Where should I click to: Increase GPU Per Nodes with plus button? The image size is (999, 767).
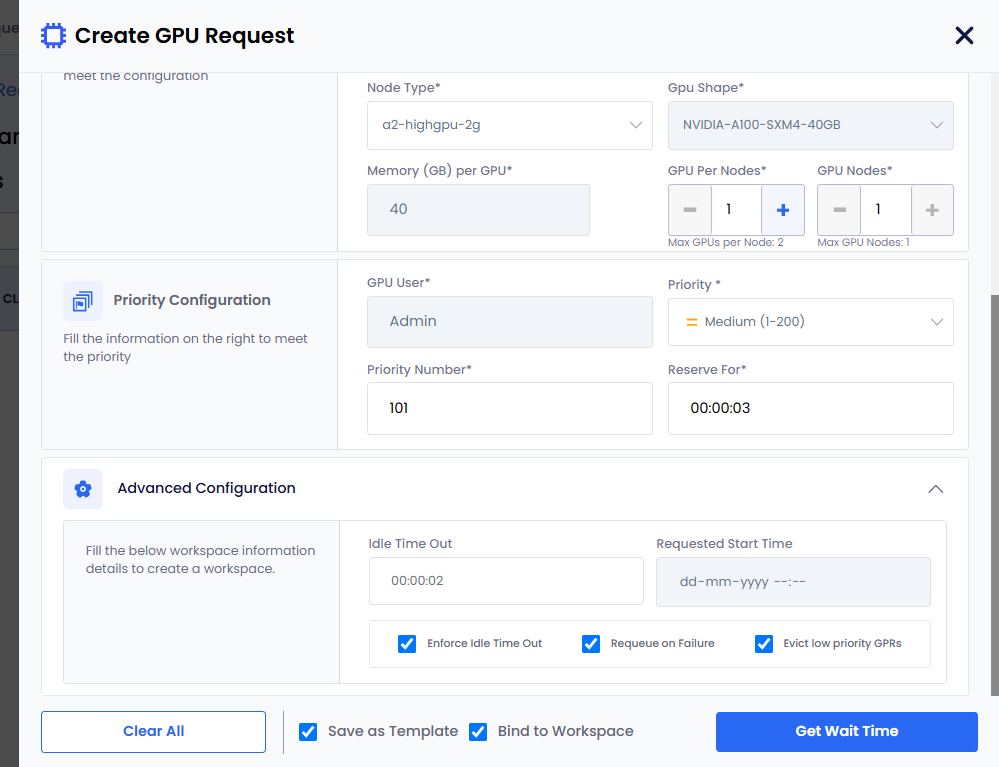(x=783, y=210)
